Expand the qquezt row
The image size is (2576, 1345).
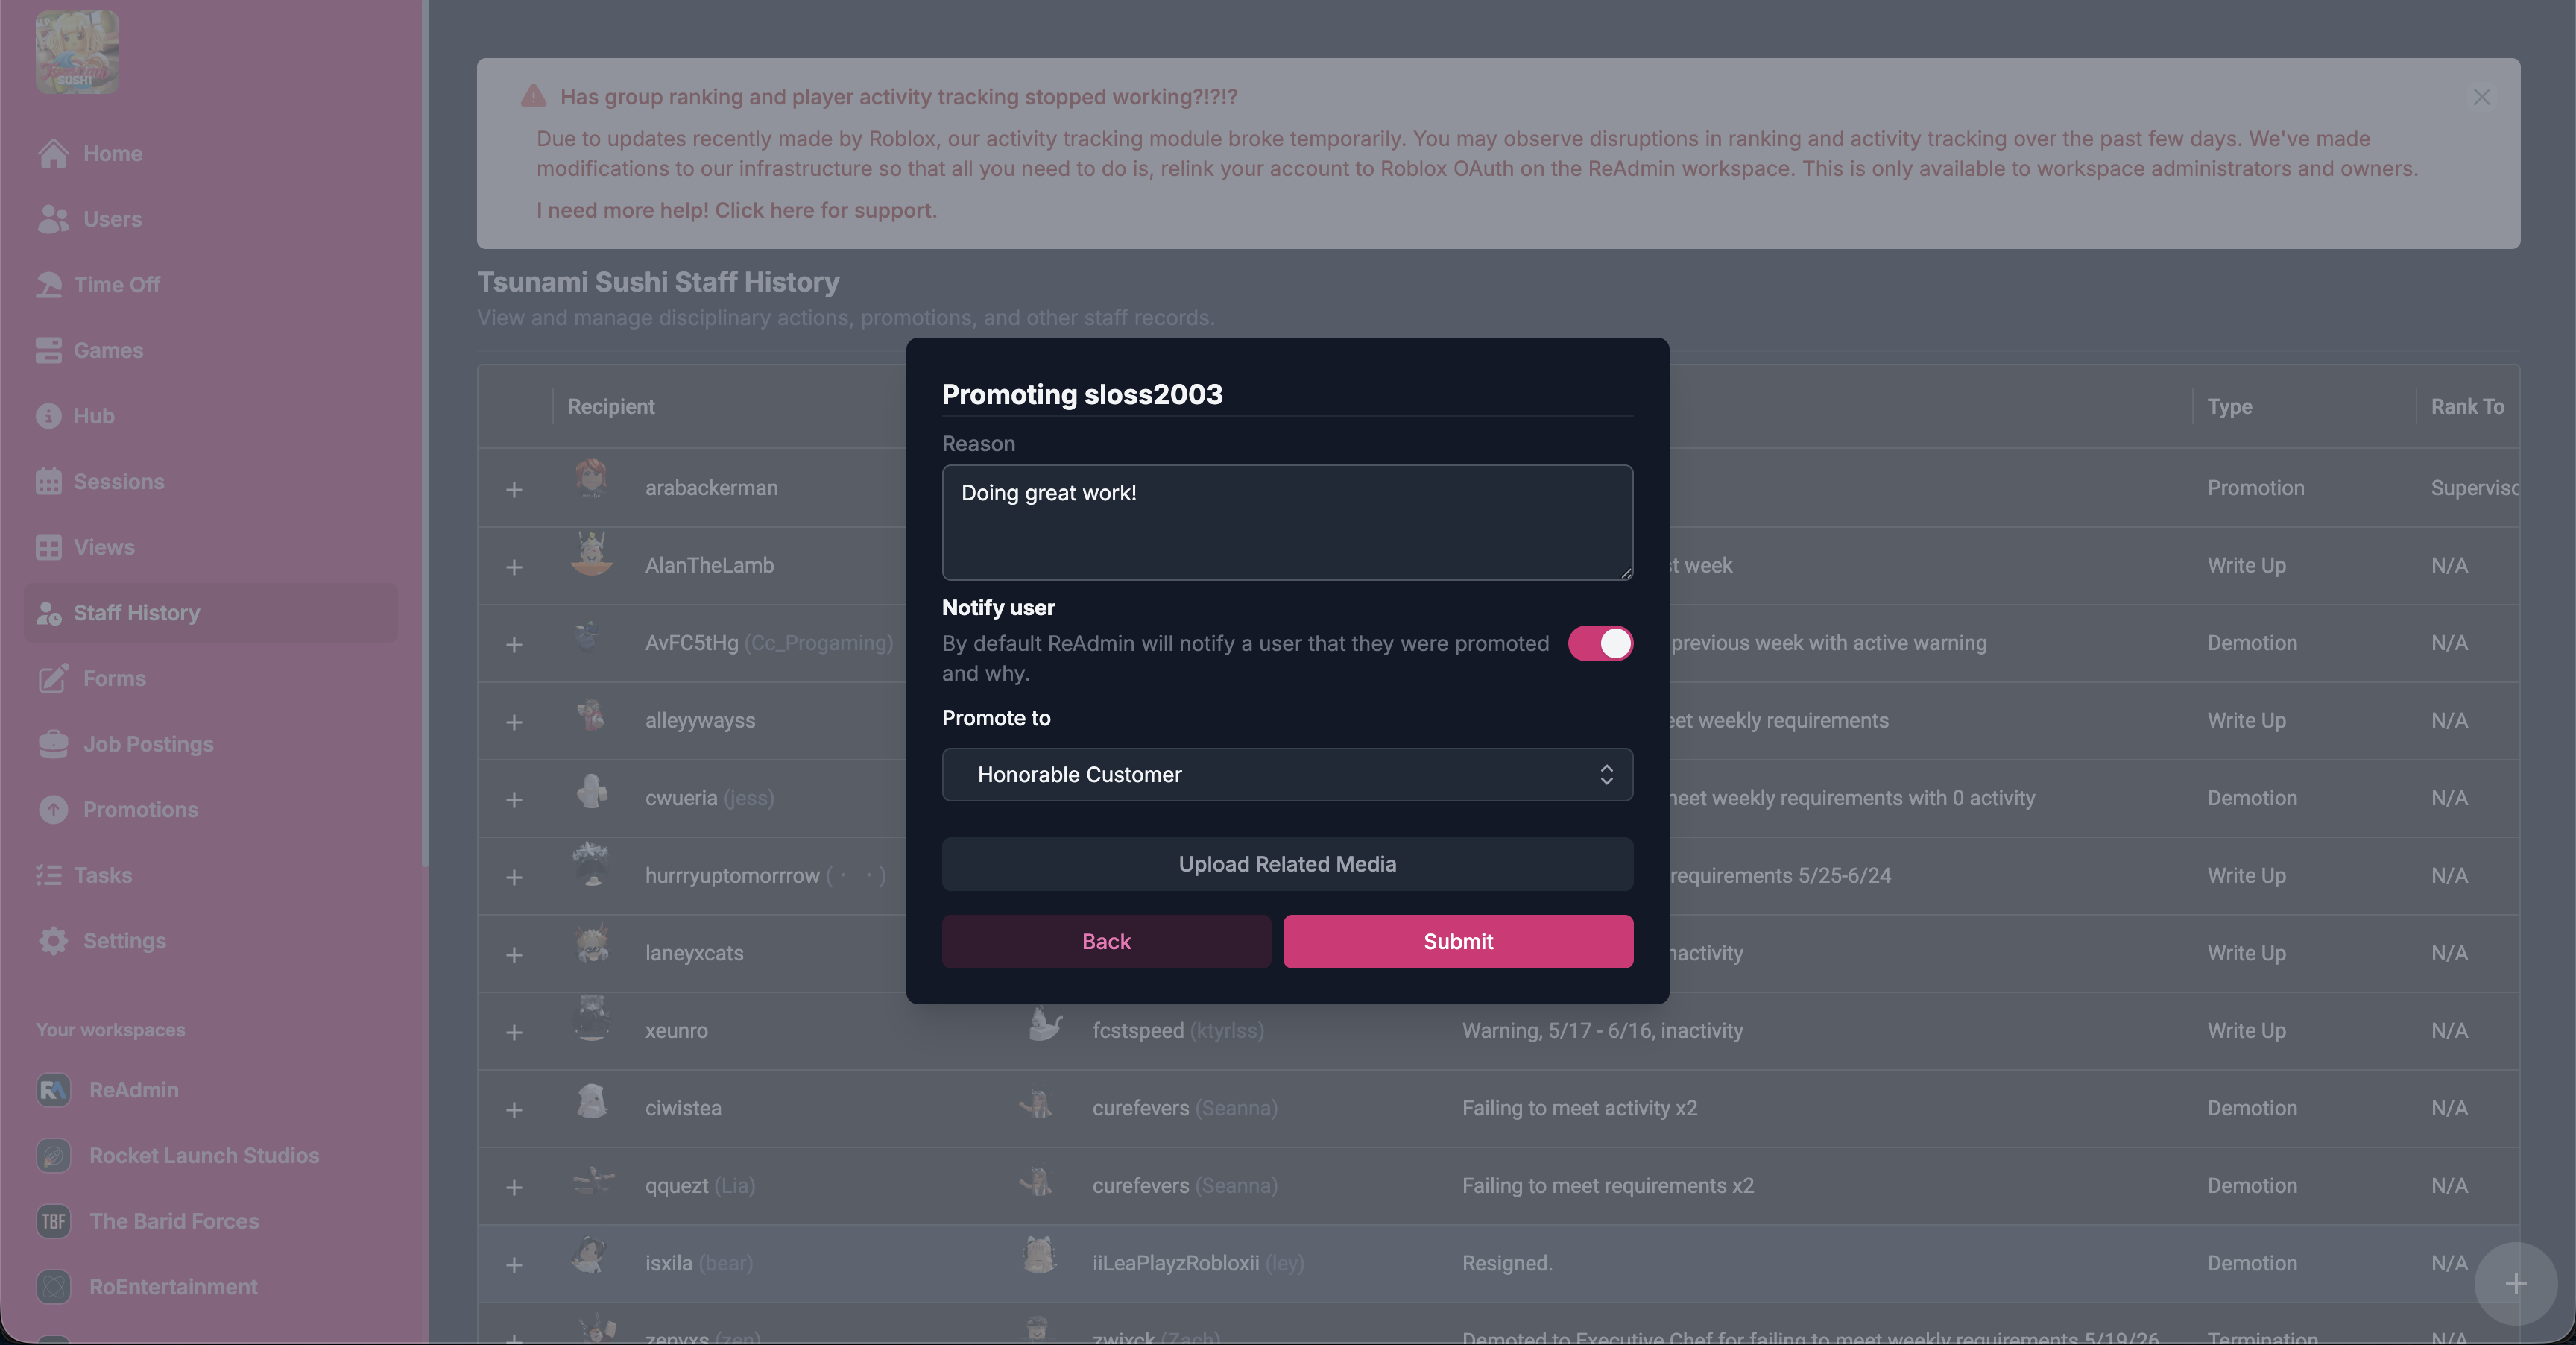[x=514, y=1187]
